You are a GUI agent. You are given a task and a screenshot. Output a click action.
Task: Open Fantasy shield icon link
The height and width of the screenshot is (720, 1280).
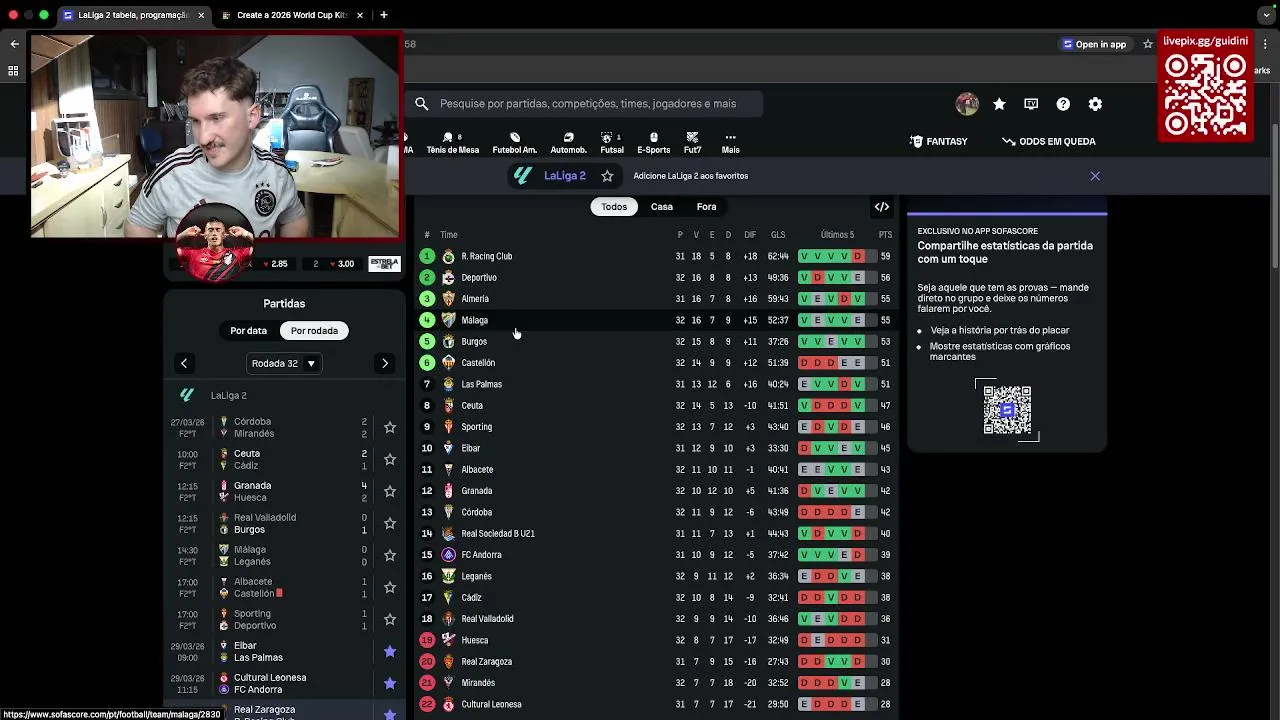click(x=916, y=142)
